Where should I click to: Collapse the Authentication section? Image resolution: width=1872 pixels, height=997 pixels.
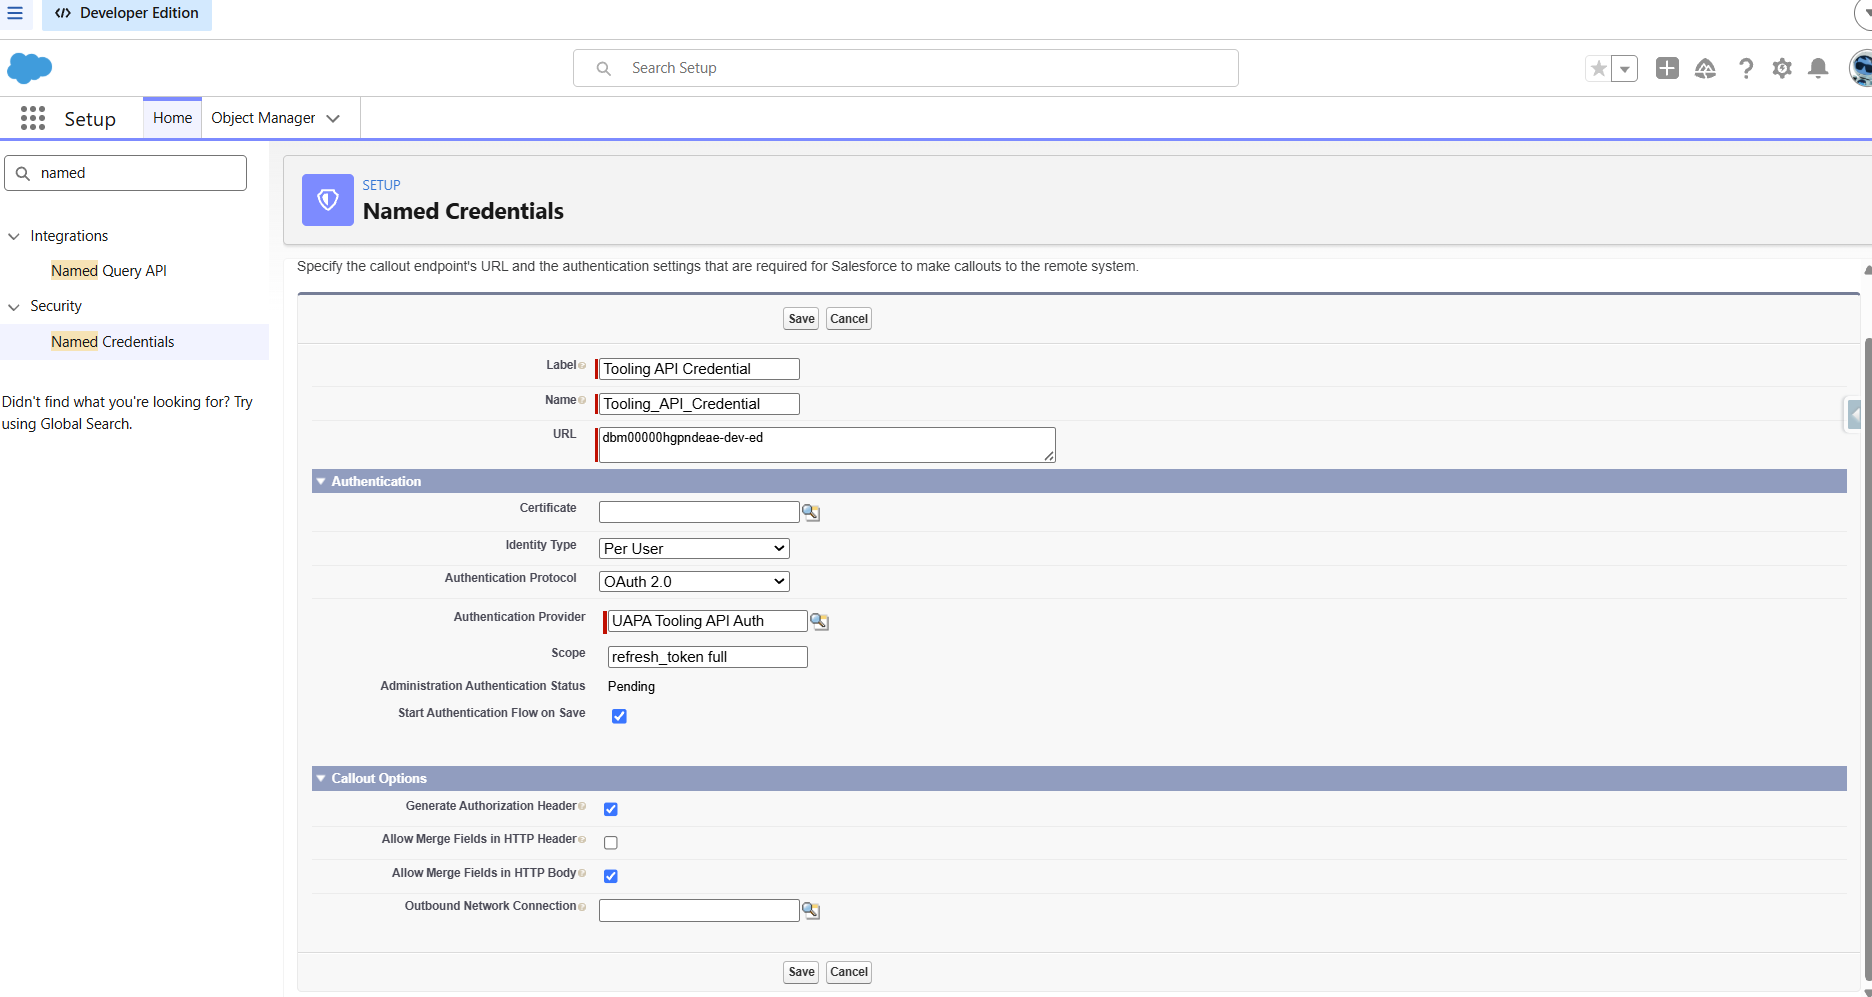coord(321,481)
